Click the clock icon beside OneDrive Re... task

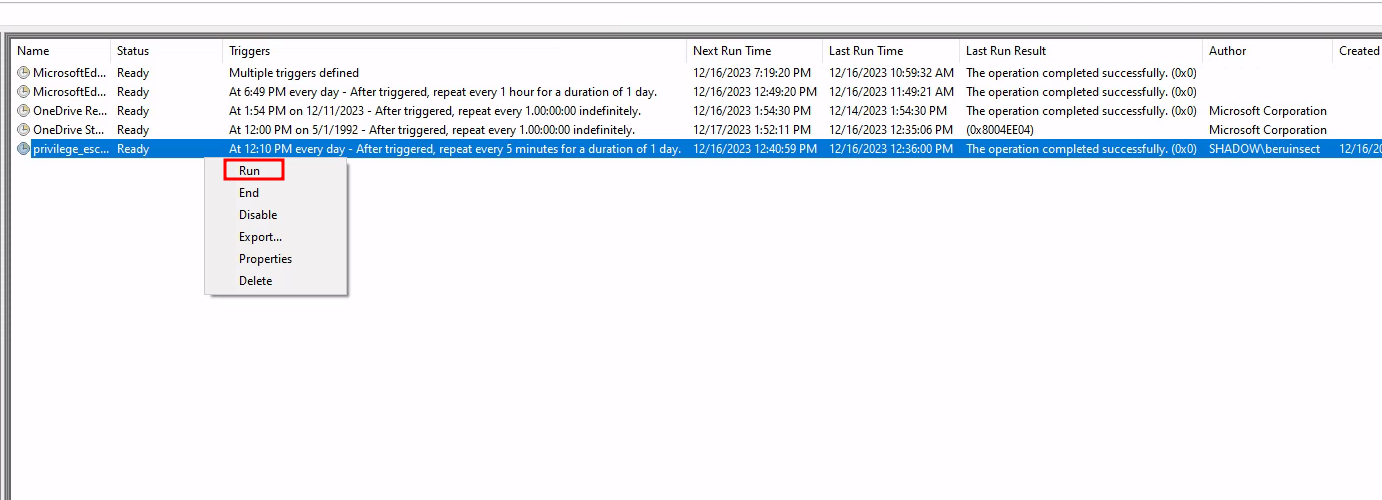click(24, 111)
